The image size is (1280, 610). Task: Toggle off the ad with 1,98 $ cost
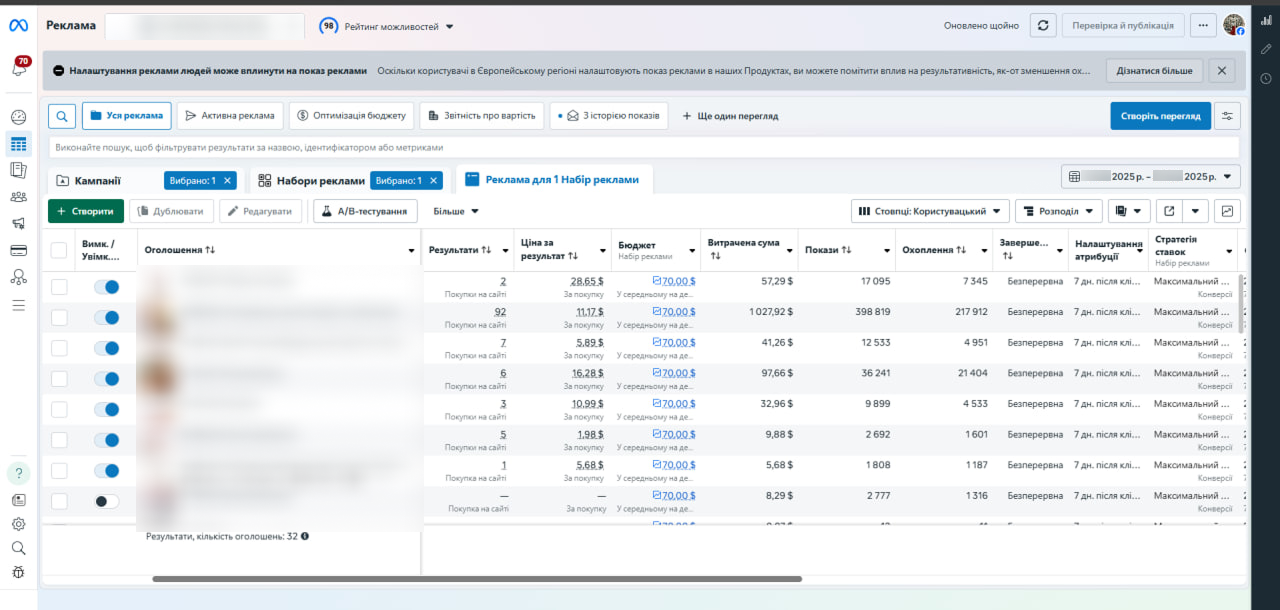point(107,440)
